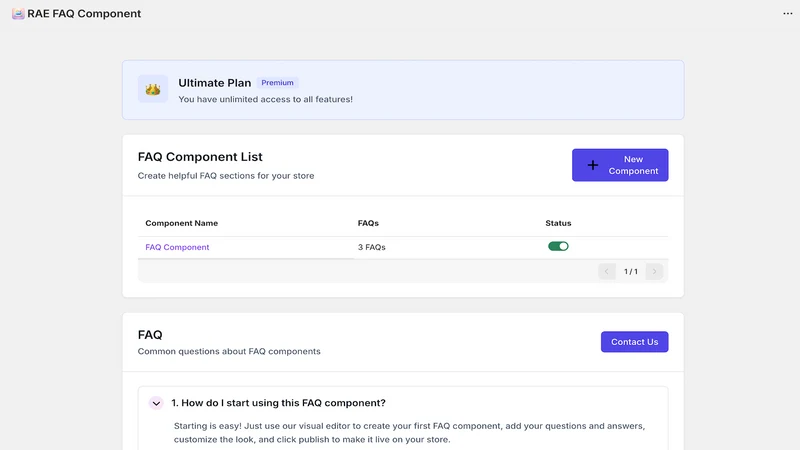Click the 'RAE FAQ Component' title text
This screenshot has width=800, height=450.
84,14
